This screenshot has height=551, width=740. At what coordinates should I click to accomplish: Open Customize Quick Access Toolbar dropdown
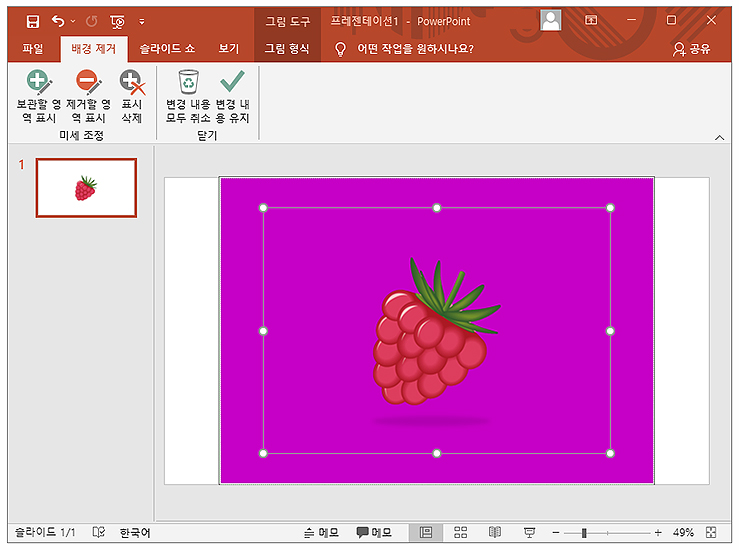142,22
